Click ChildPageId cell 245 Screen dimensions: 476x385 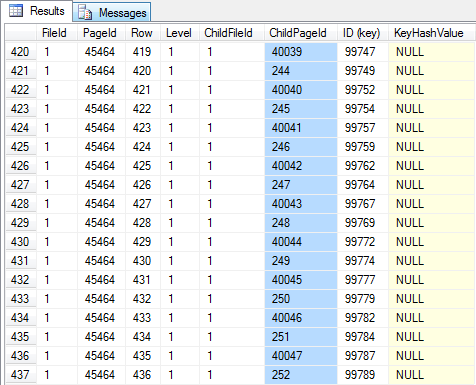tap(301, 109)
